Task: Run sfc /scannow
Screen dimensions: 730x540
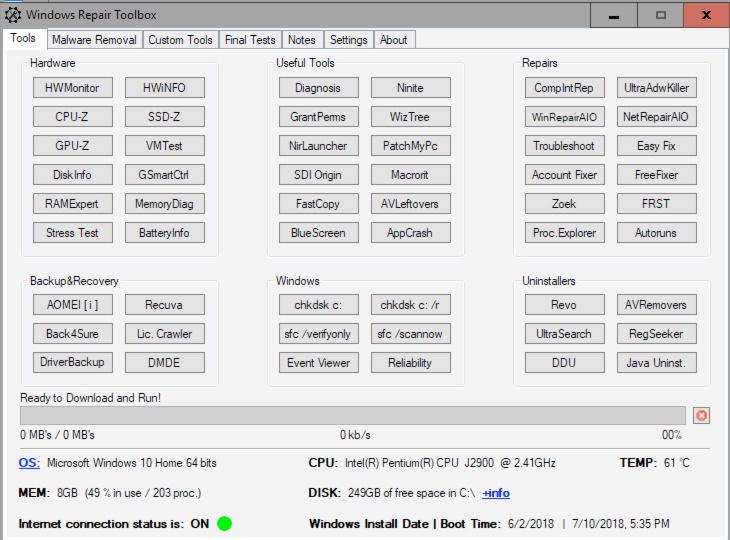Action: pyautogui.click(x=411, y=333)
